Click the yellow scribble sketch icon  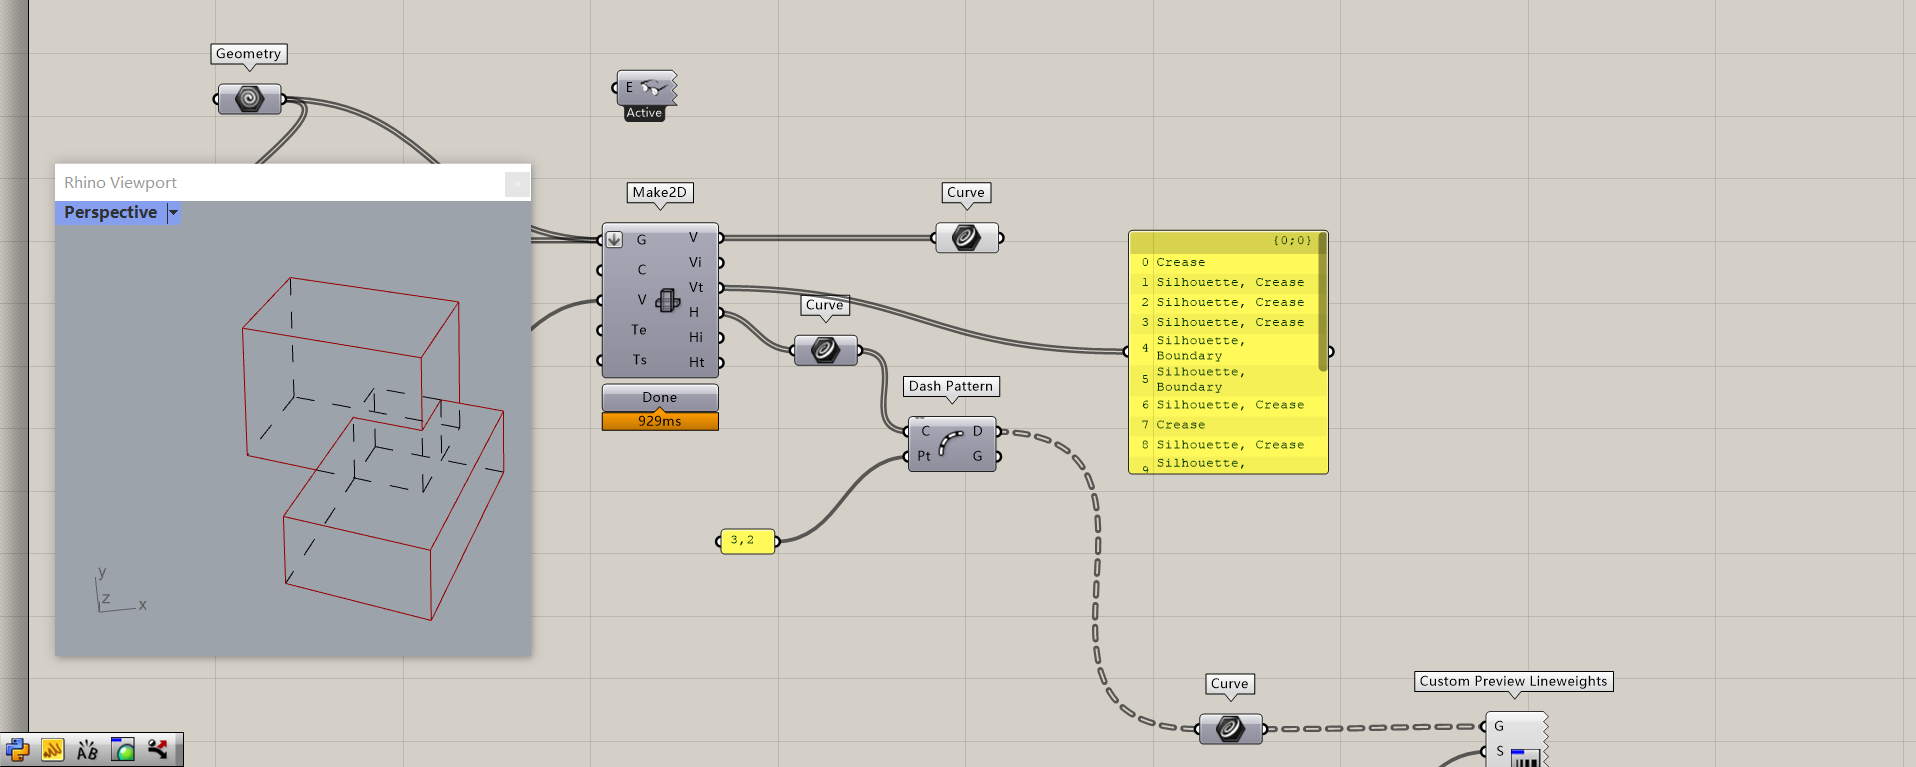tap(53, 749)
